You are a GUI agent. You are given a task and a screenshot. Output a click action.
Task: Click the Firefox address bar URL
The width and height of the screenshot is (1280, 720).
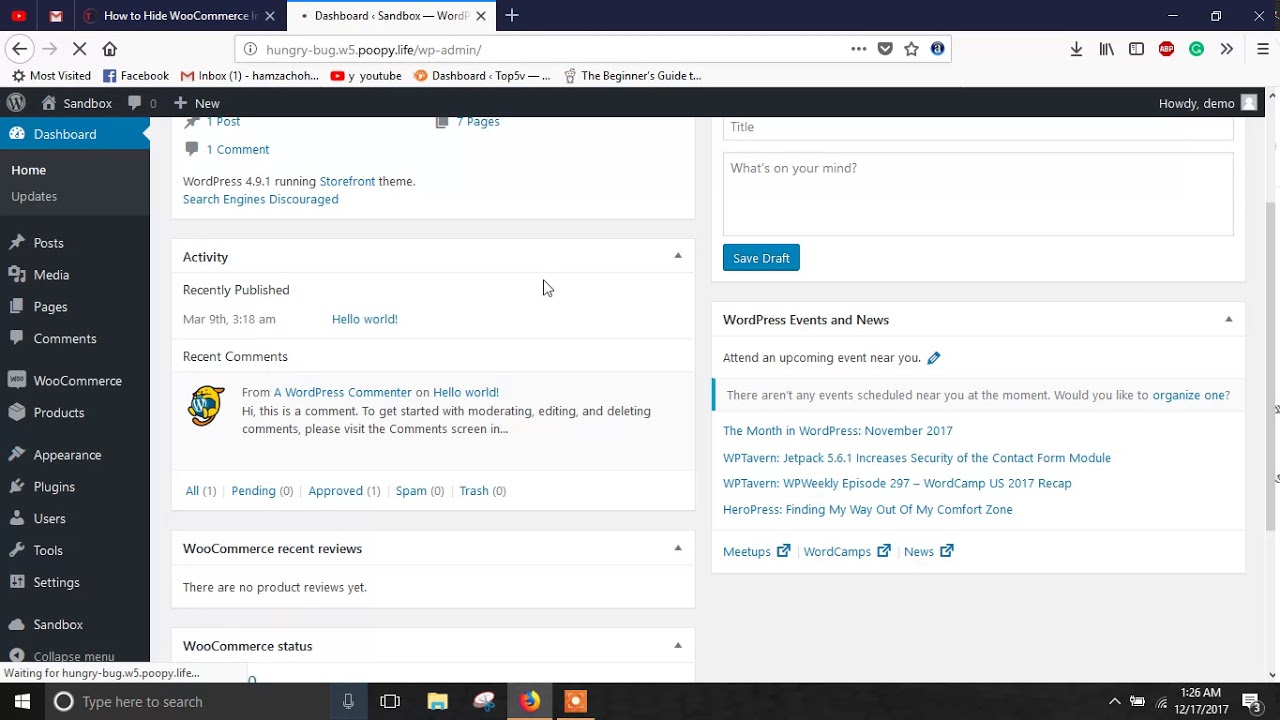coord(373,49)
